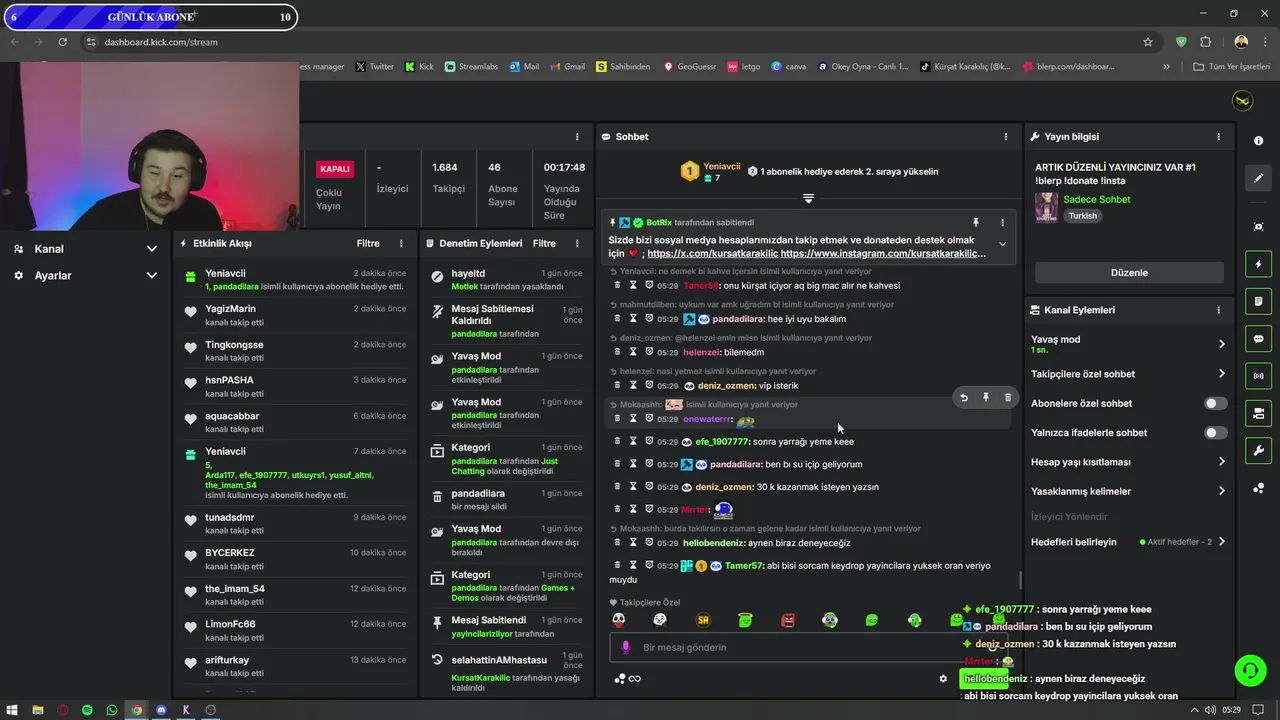Open Discord from the taskbar

(x=161, y=710)
